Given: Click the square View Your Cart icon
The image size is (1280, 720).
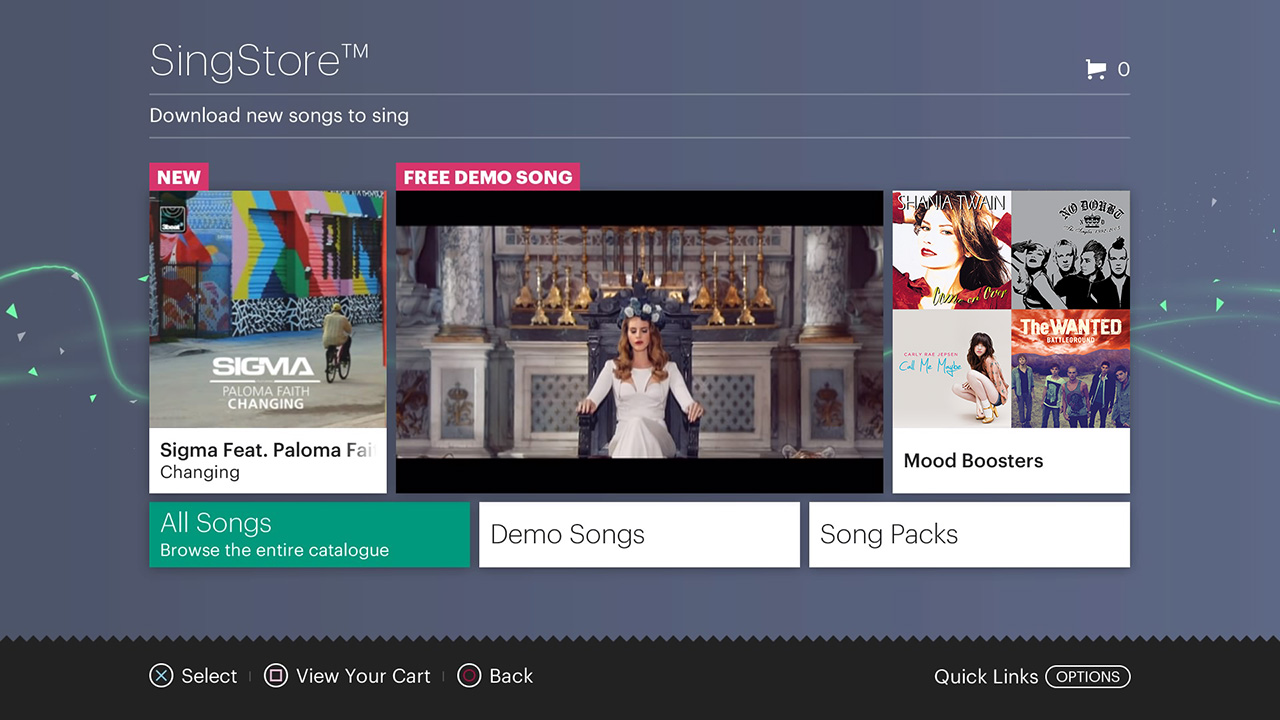Looking at the screenshot, I should (275, 676).
